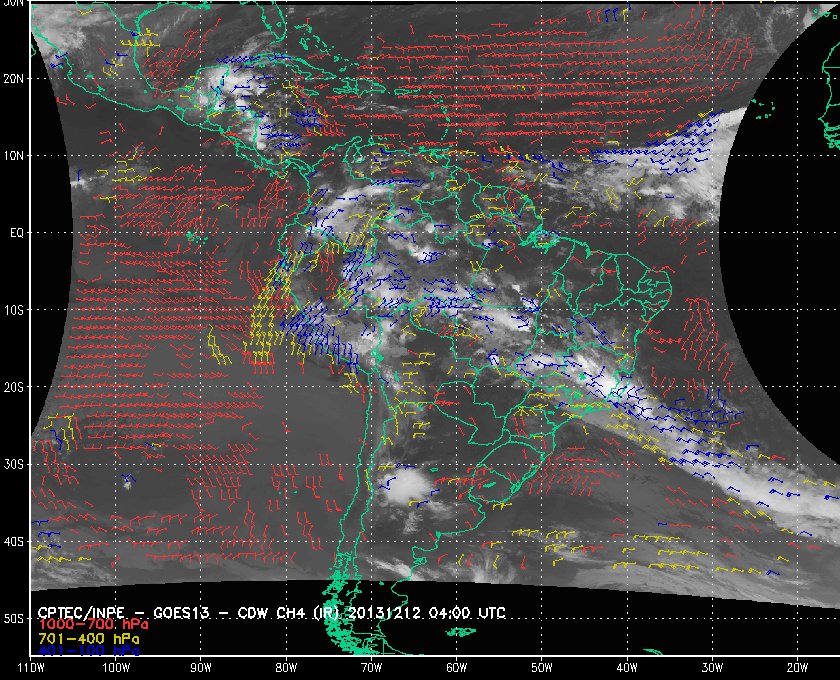The image size is (840, 680).
Task: Click the 20S latitude label
Action: (14, 387)
